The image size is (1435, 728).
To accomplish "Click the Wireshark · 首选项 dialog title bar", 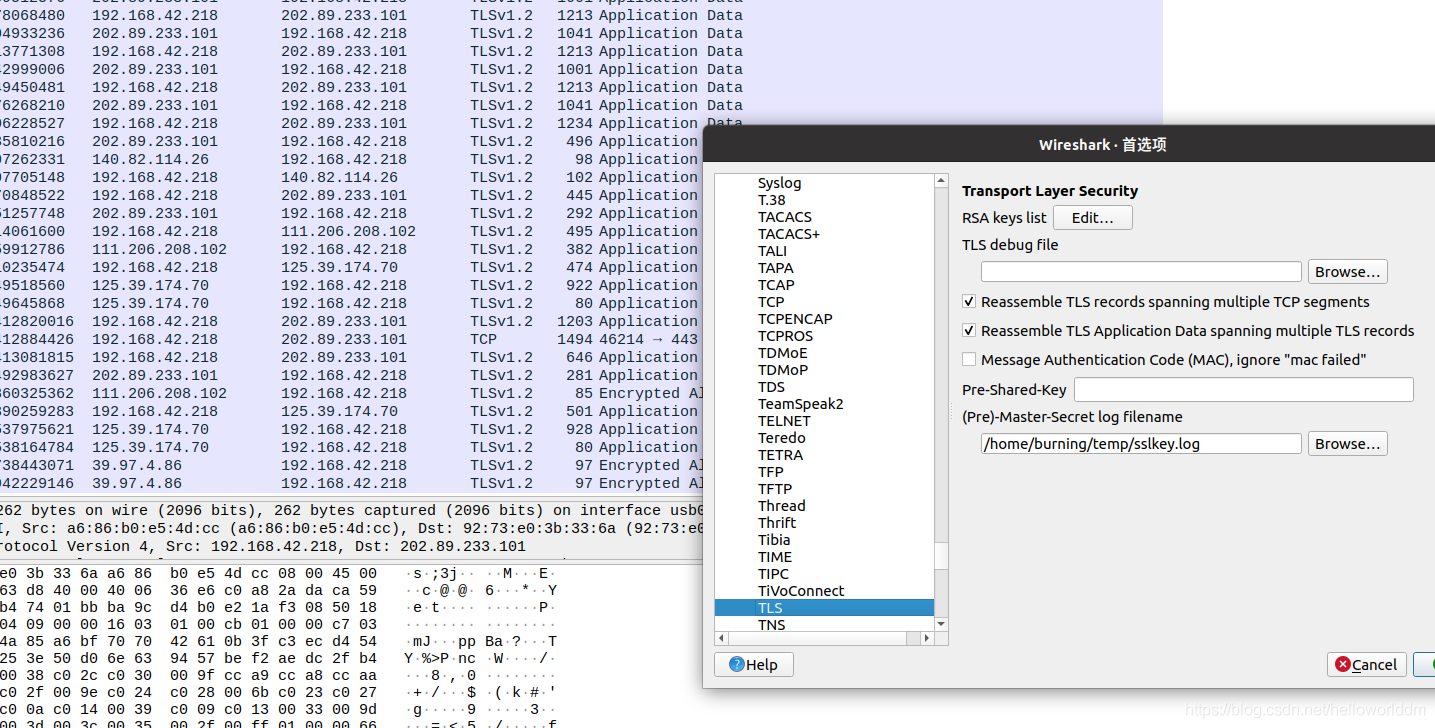I will [x=1069, y=145].
